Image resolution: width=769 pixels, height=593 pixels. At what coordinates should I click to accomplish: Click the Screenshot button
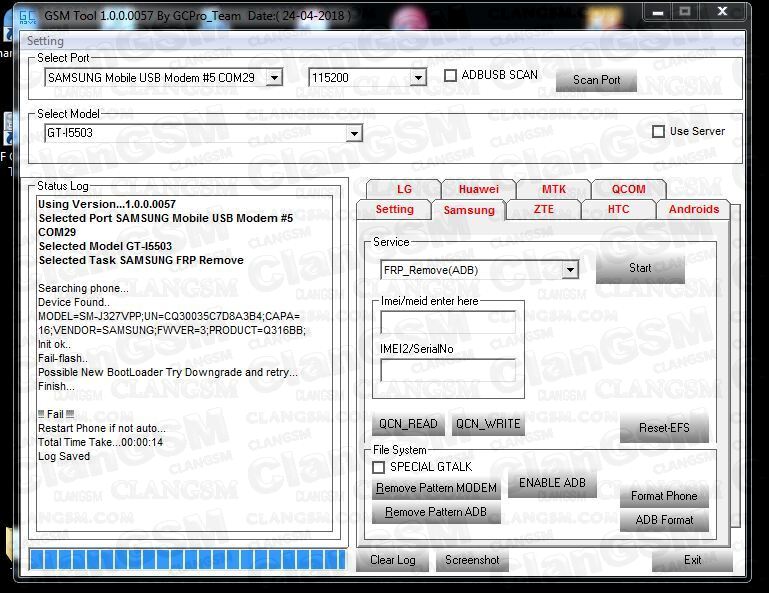click(x=472, y=560)
